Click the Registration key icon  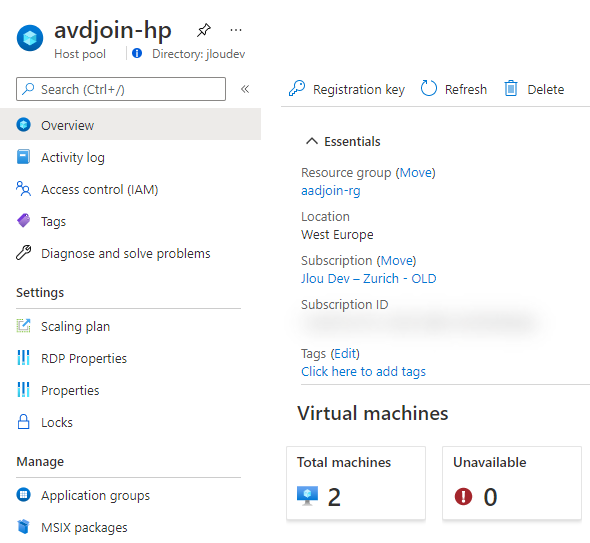point(297,88)
